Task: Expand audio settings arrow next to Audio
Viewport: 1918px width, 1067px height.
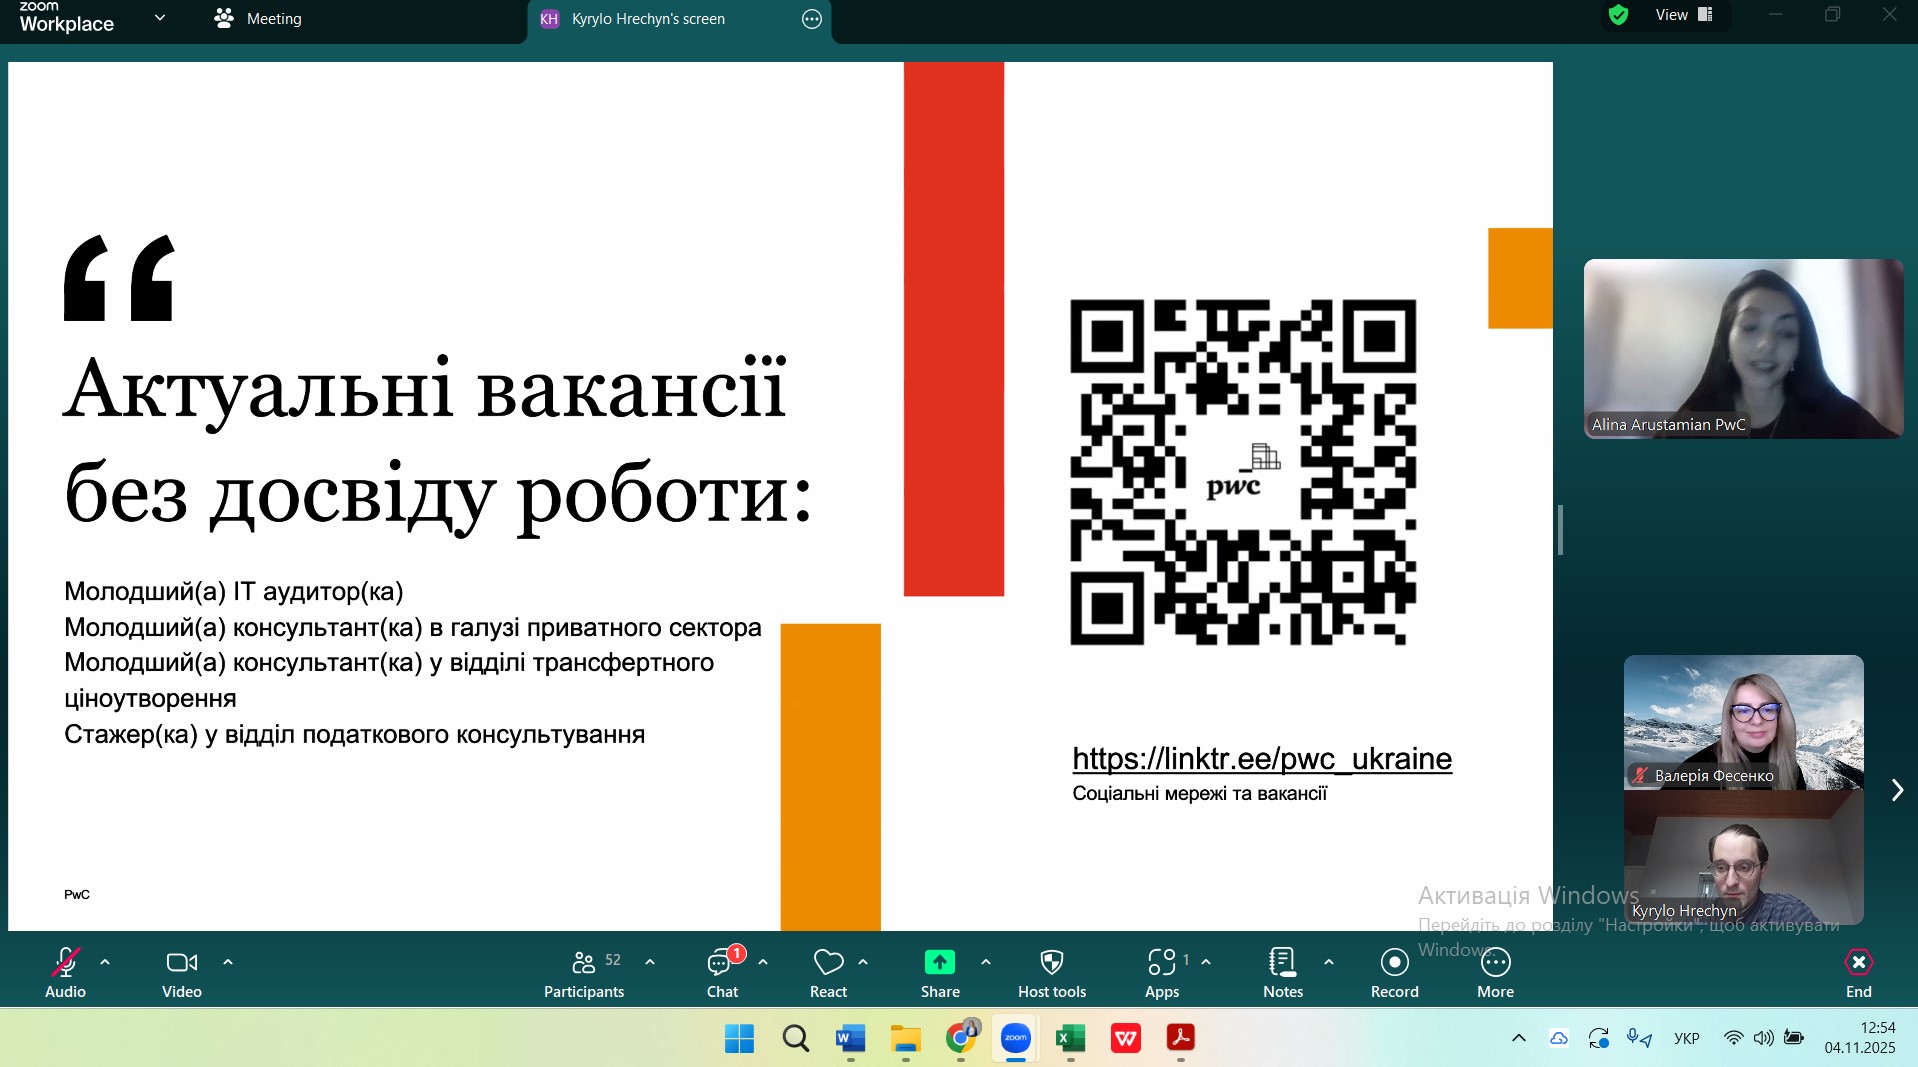Action: 105,962
